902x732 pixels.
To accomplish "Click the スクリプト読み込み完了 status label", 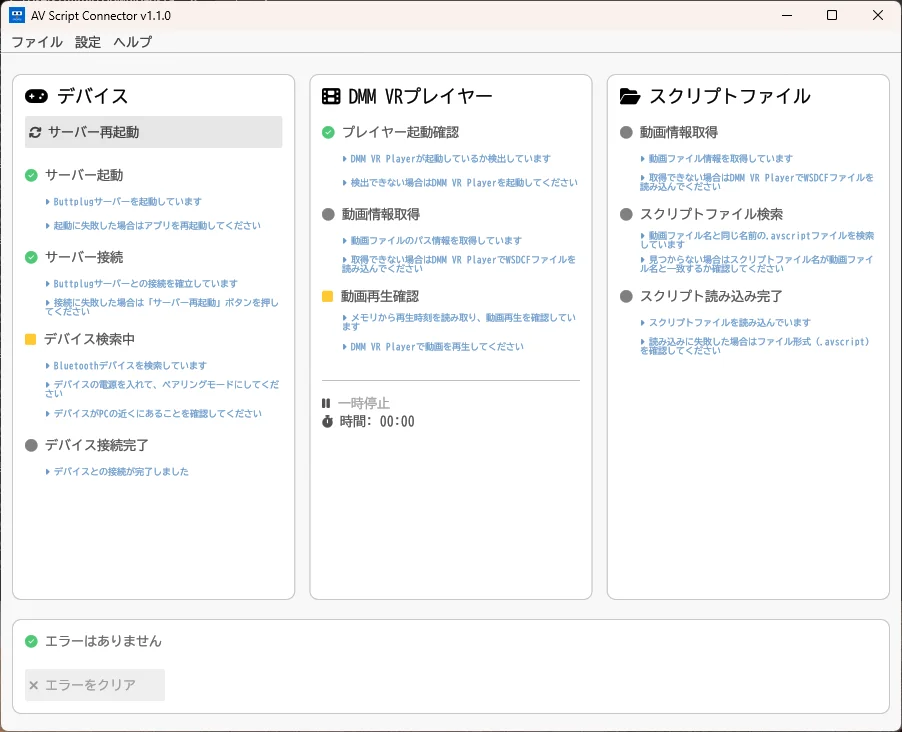I will pyautogui.click(x=711, y=296).
